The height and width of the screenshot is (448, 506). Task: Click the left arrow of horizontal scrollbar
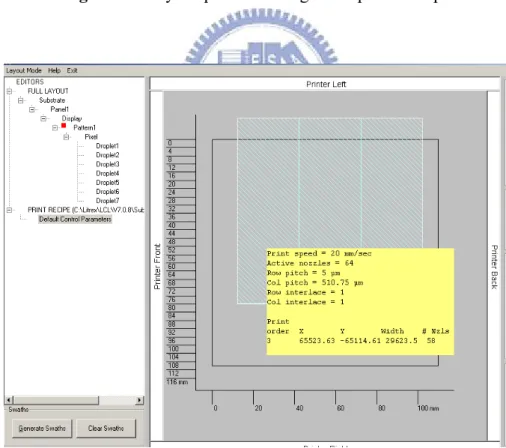point(9,400)
